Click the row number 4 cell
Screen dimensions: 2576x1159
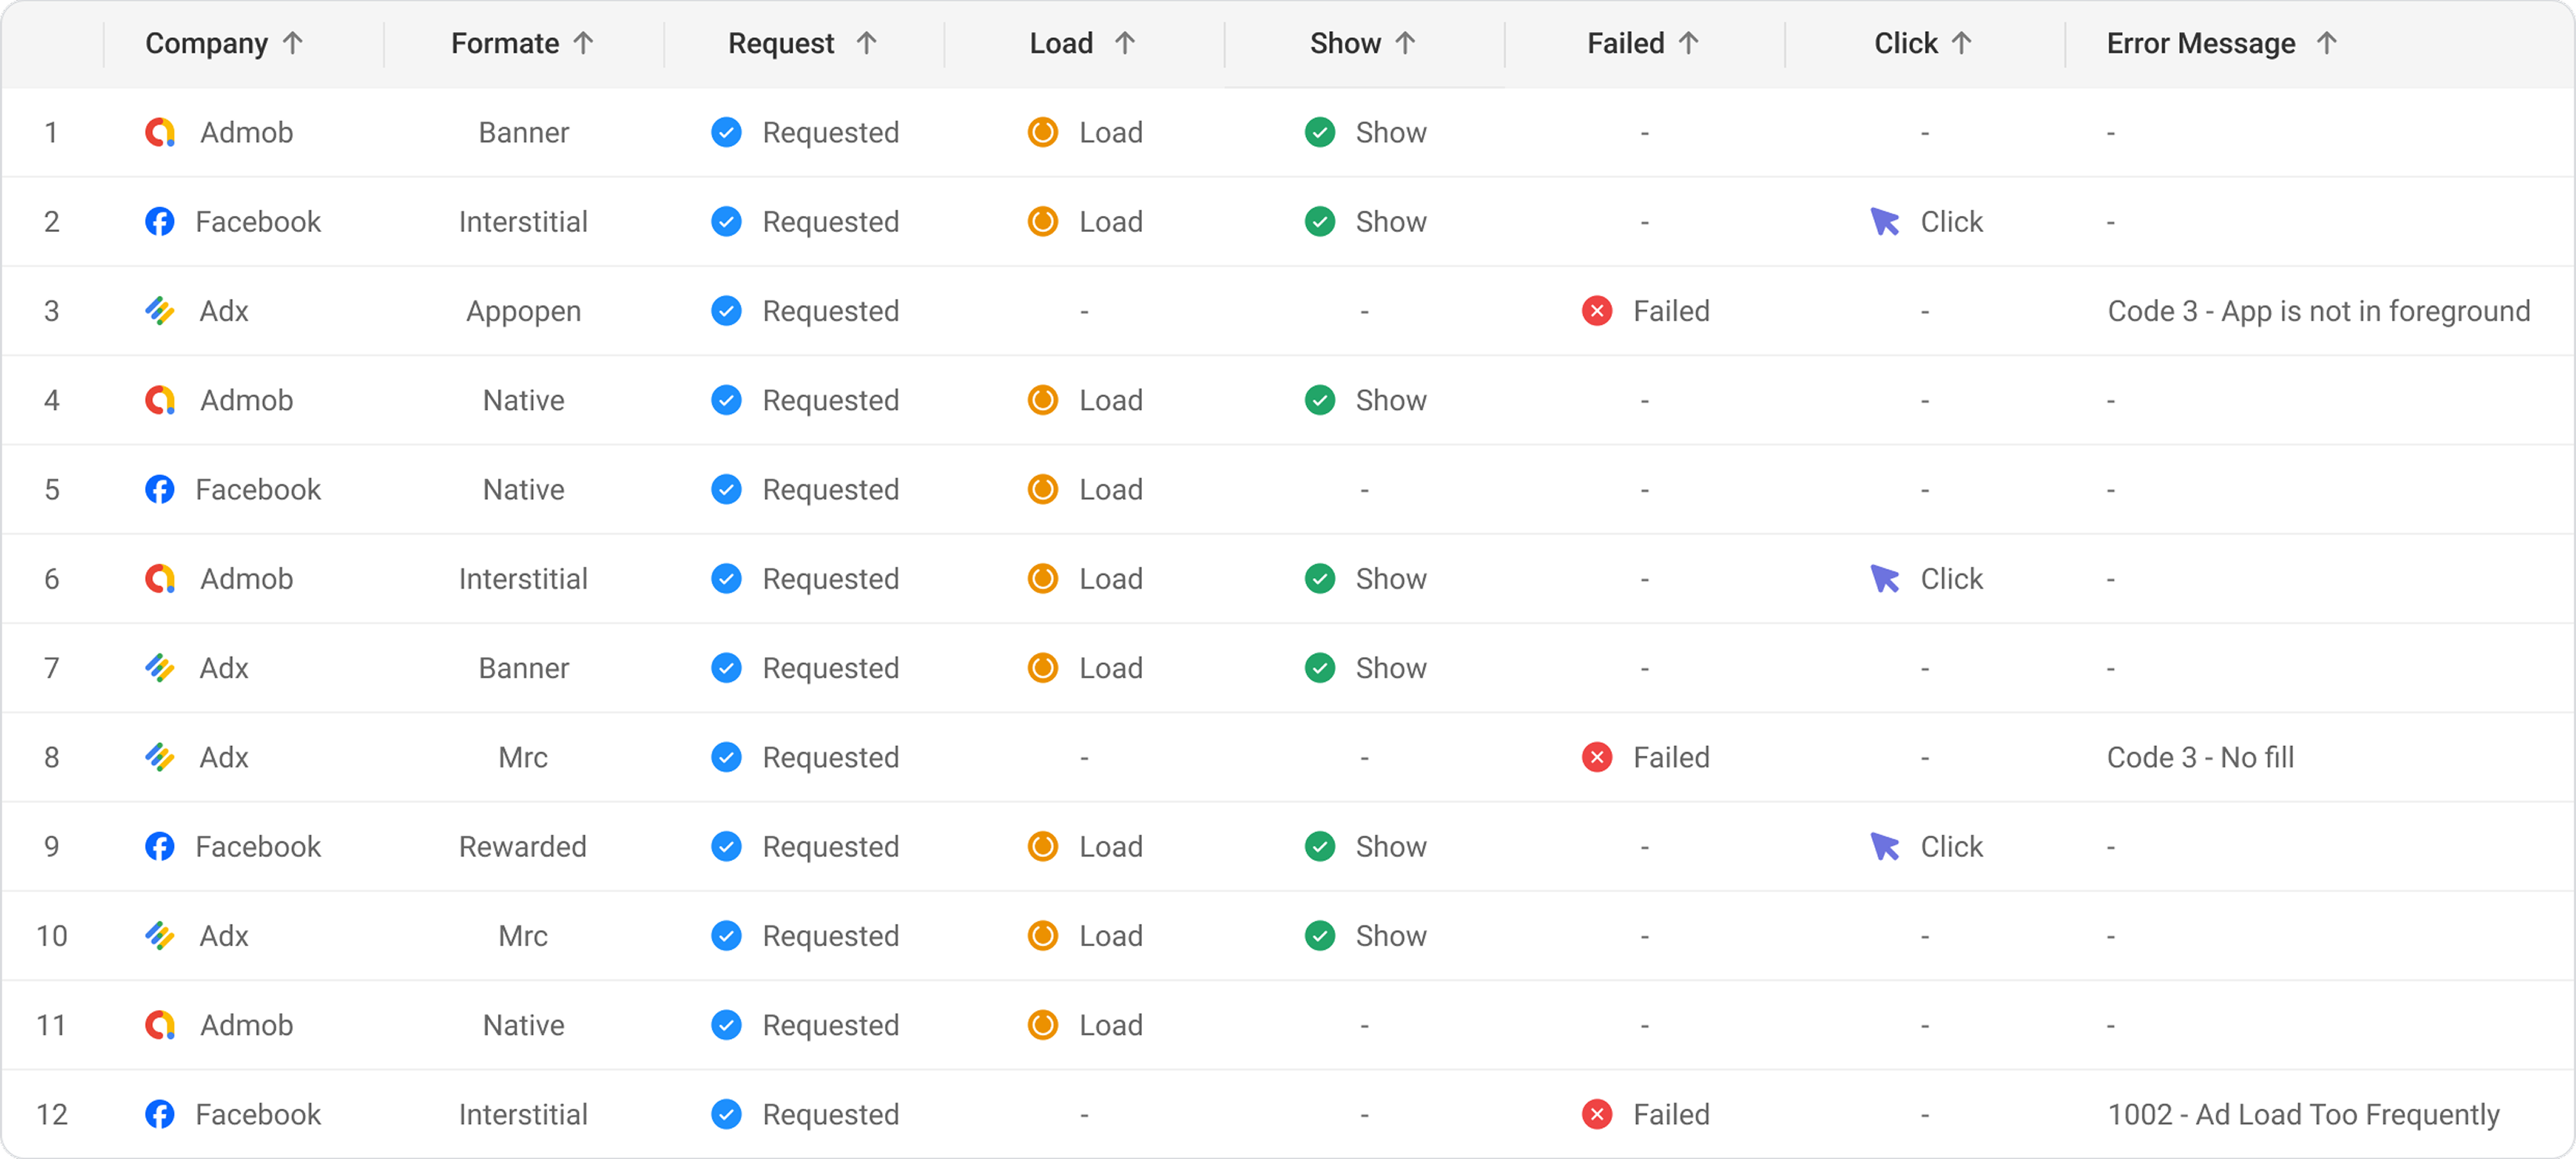click(x=52, y=400)
